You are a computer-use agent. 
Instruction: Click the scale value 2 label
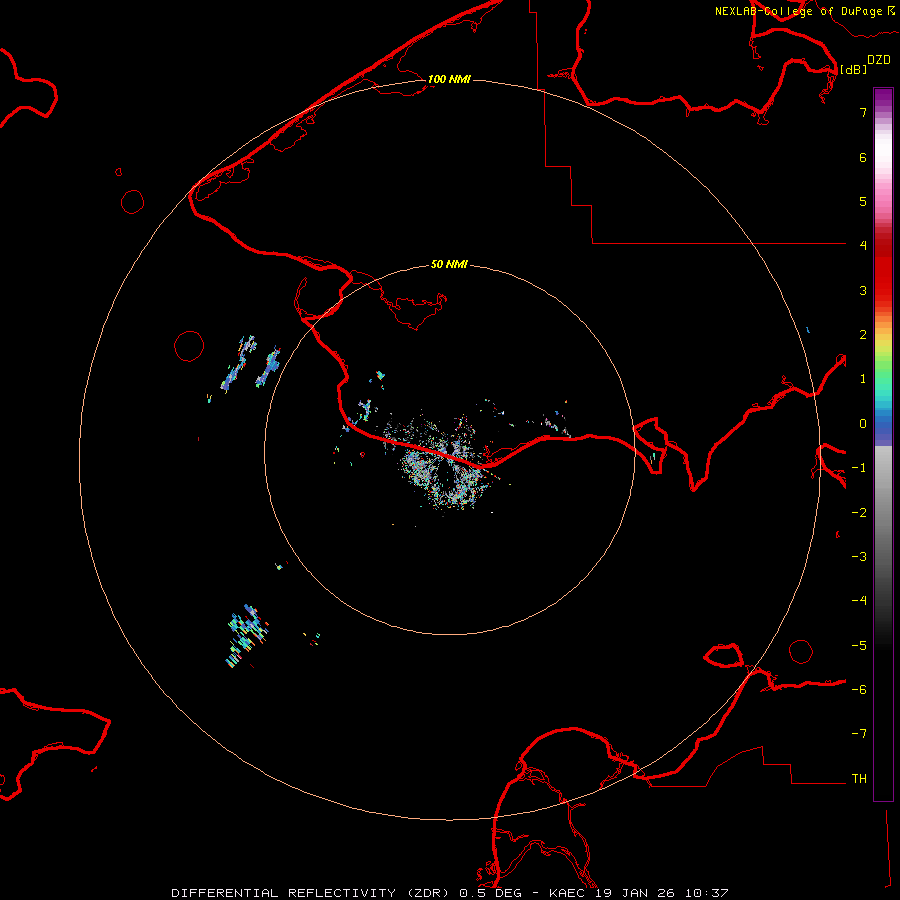pos(863,335)
